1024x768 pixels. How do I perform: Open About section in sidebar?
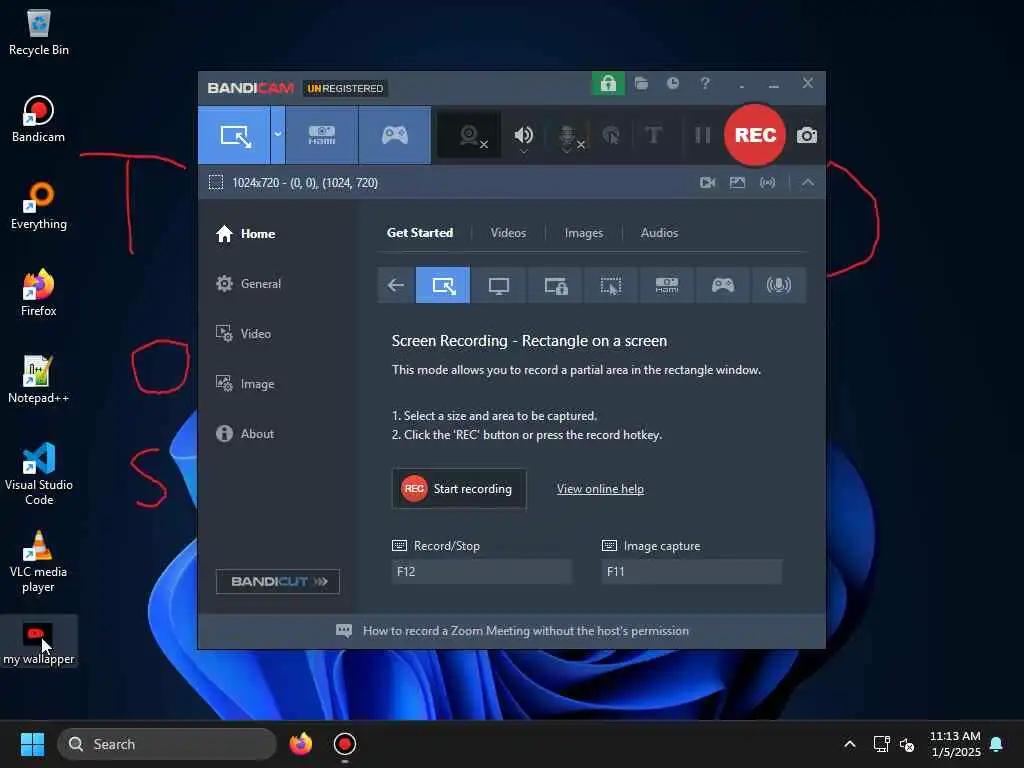(245, 434)
